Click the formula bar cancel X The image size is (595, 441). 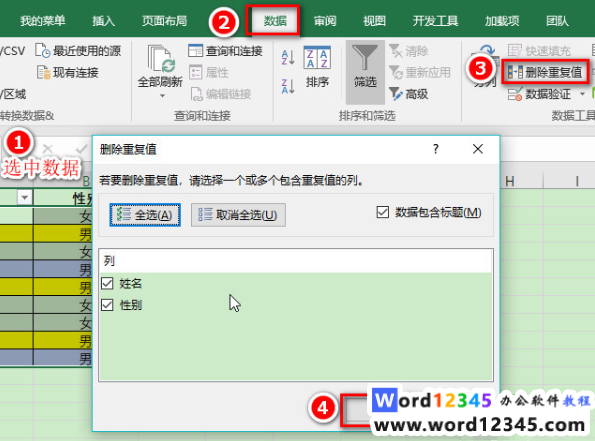47,149
